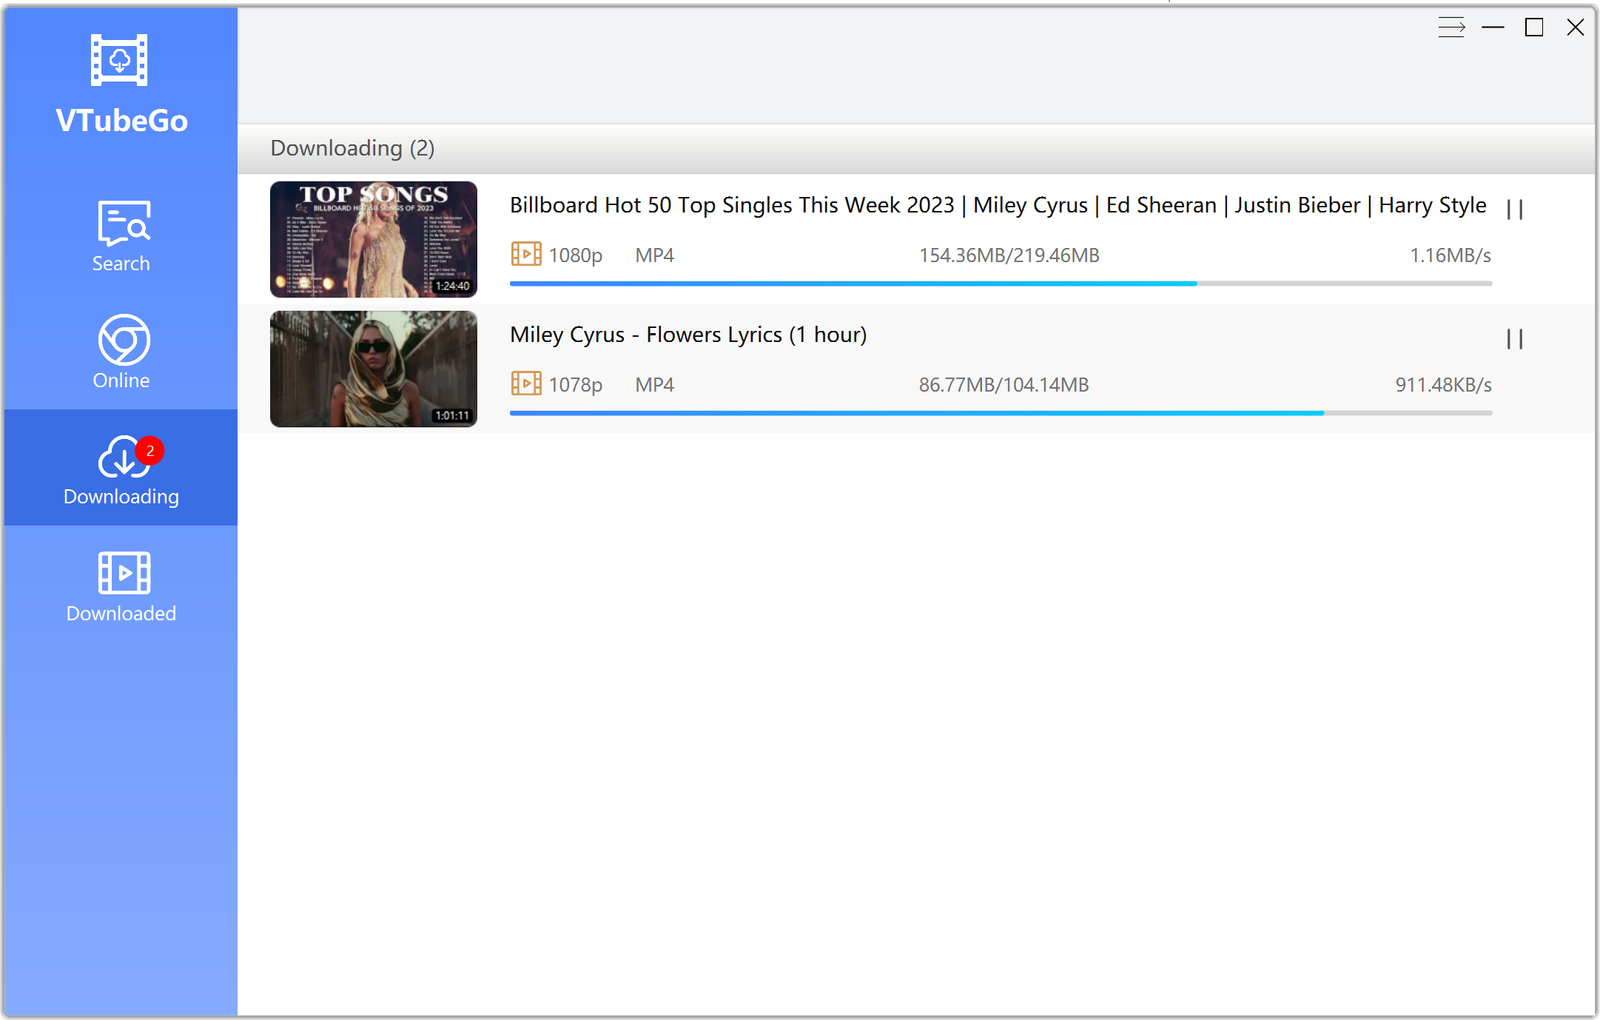The image size is (1600, 1020).
Task: Select the Billboard Hot 50 video title
Action: [997, 205]
